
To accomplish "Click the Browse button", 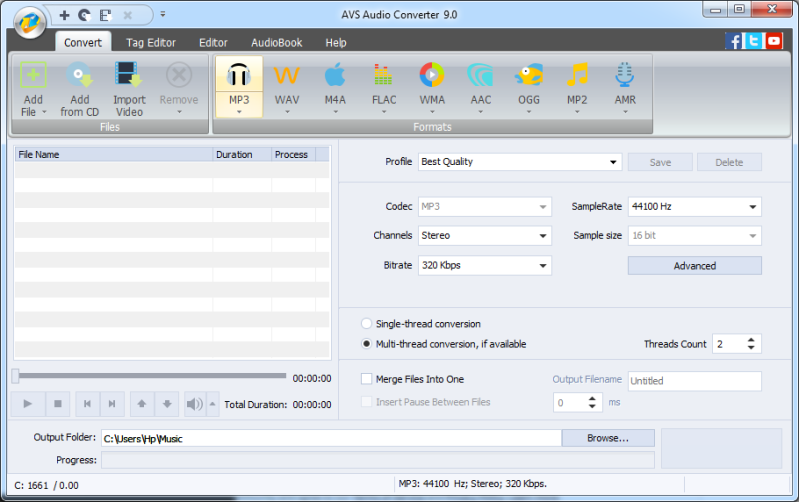I will [x=607, y=438].
